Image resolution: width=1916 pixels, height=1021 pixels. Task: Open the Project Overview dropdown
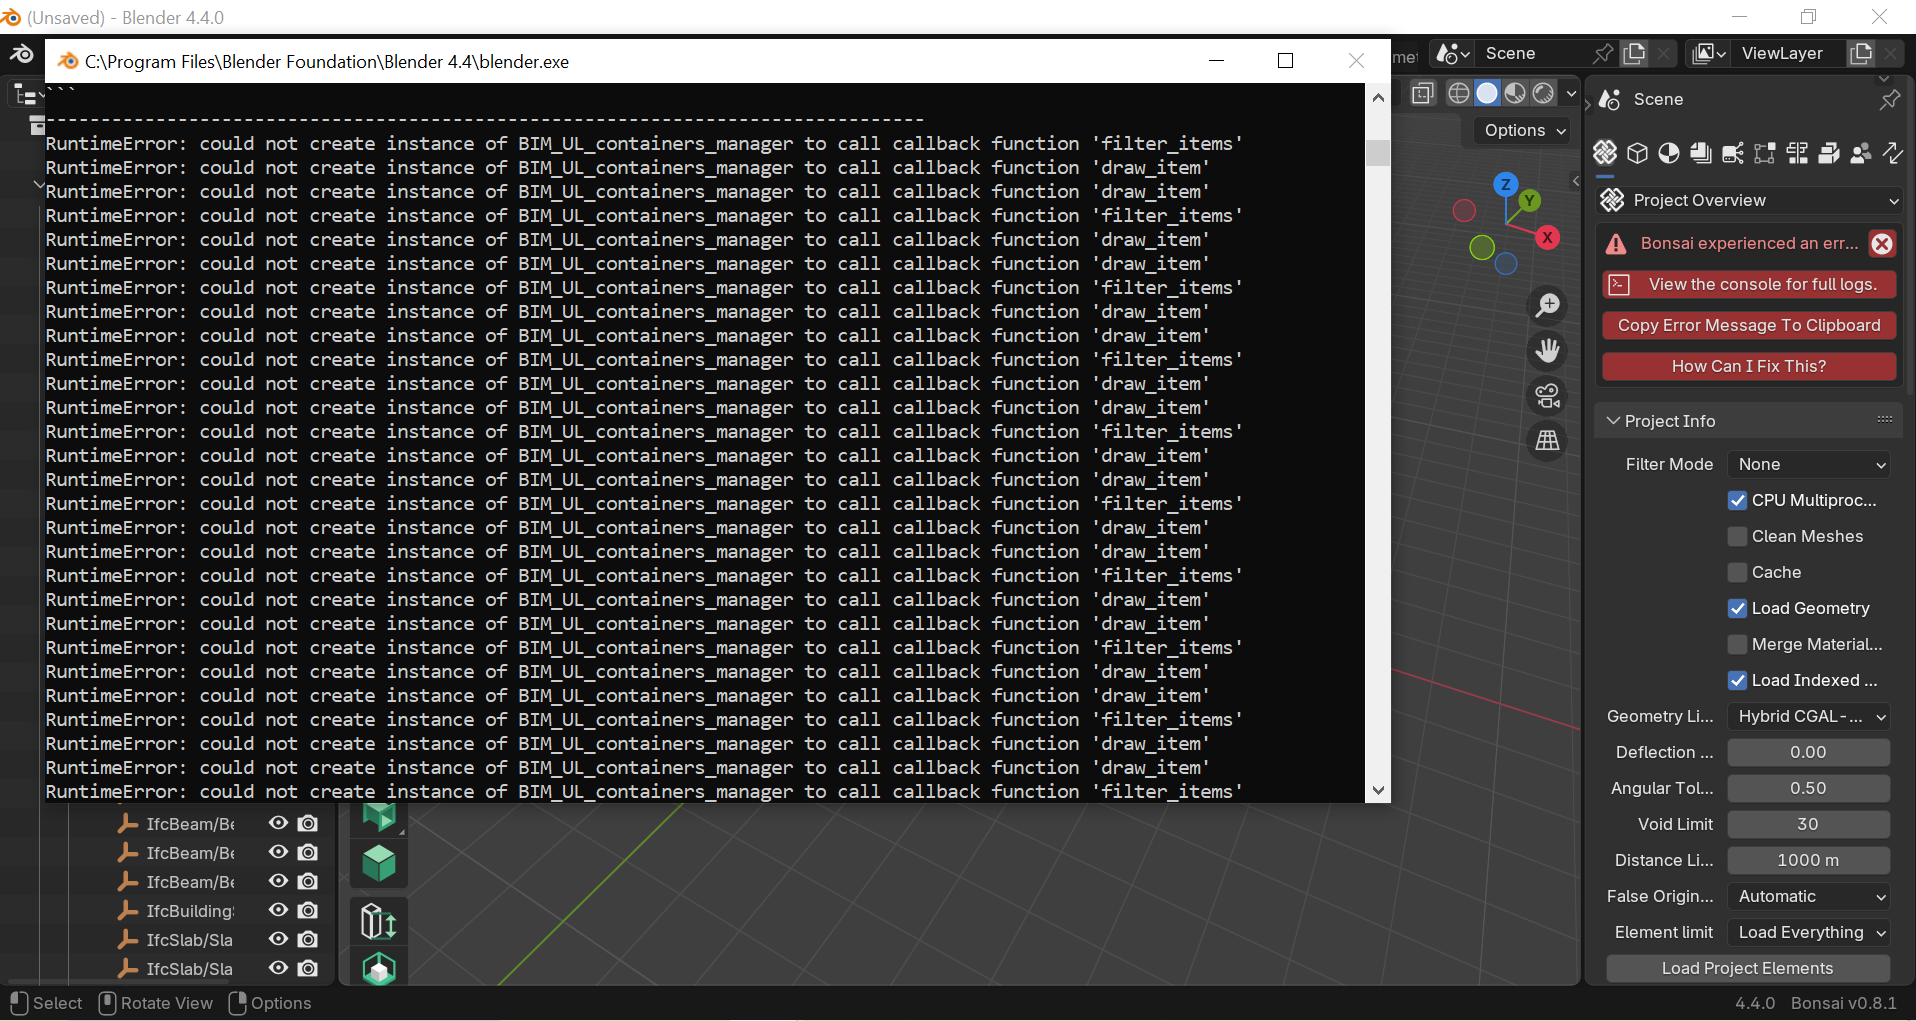coord(1749,200)
